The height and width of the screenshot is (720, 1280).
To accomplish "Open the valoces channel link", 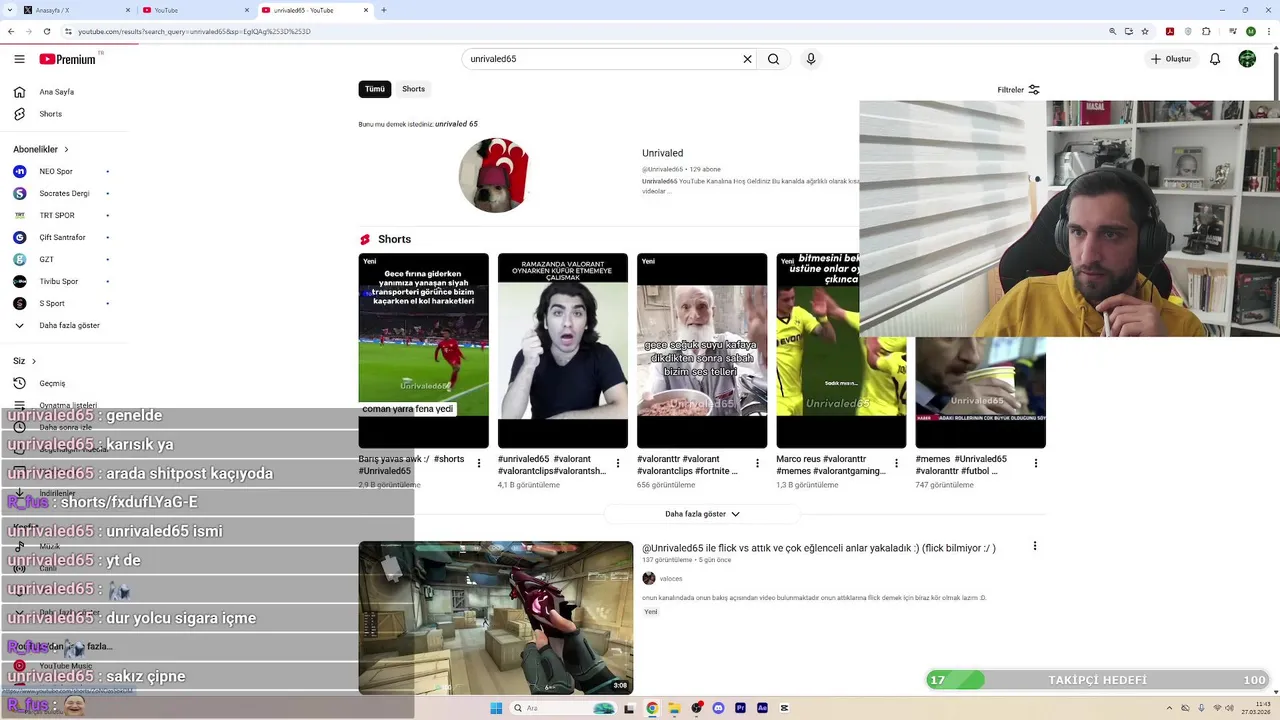I will 671,579.
